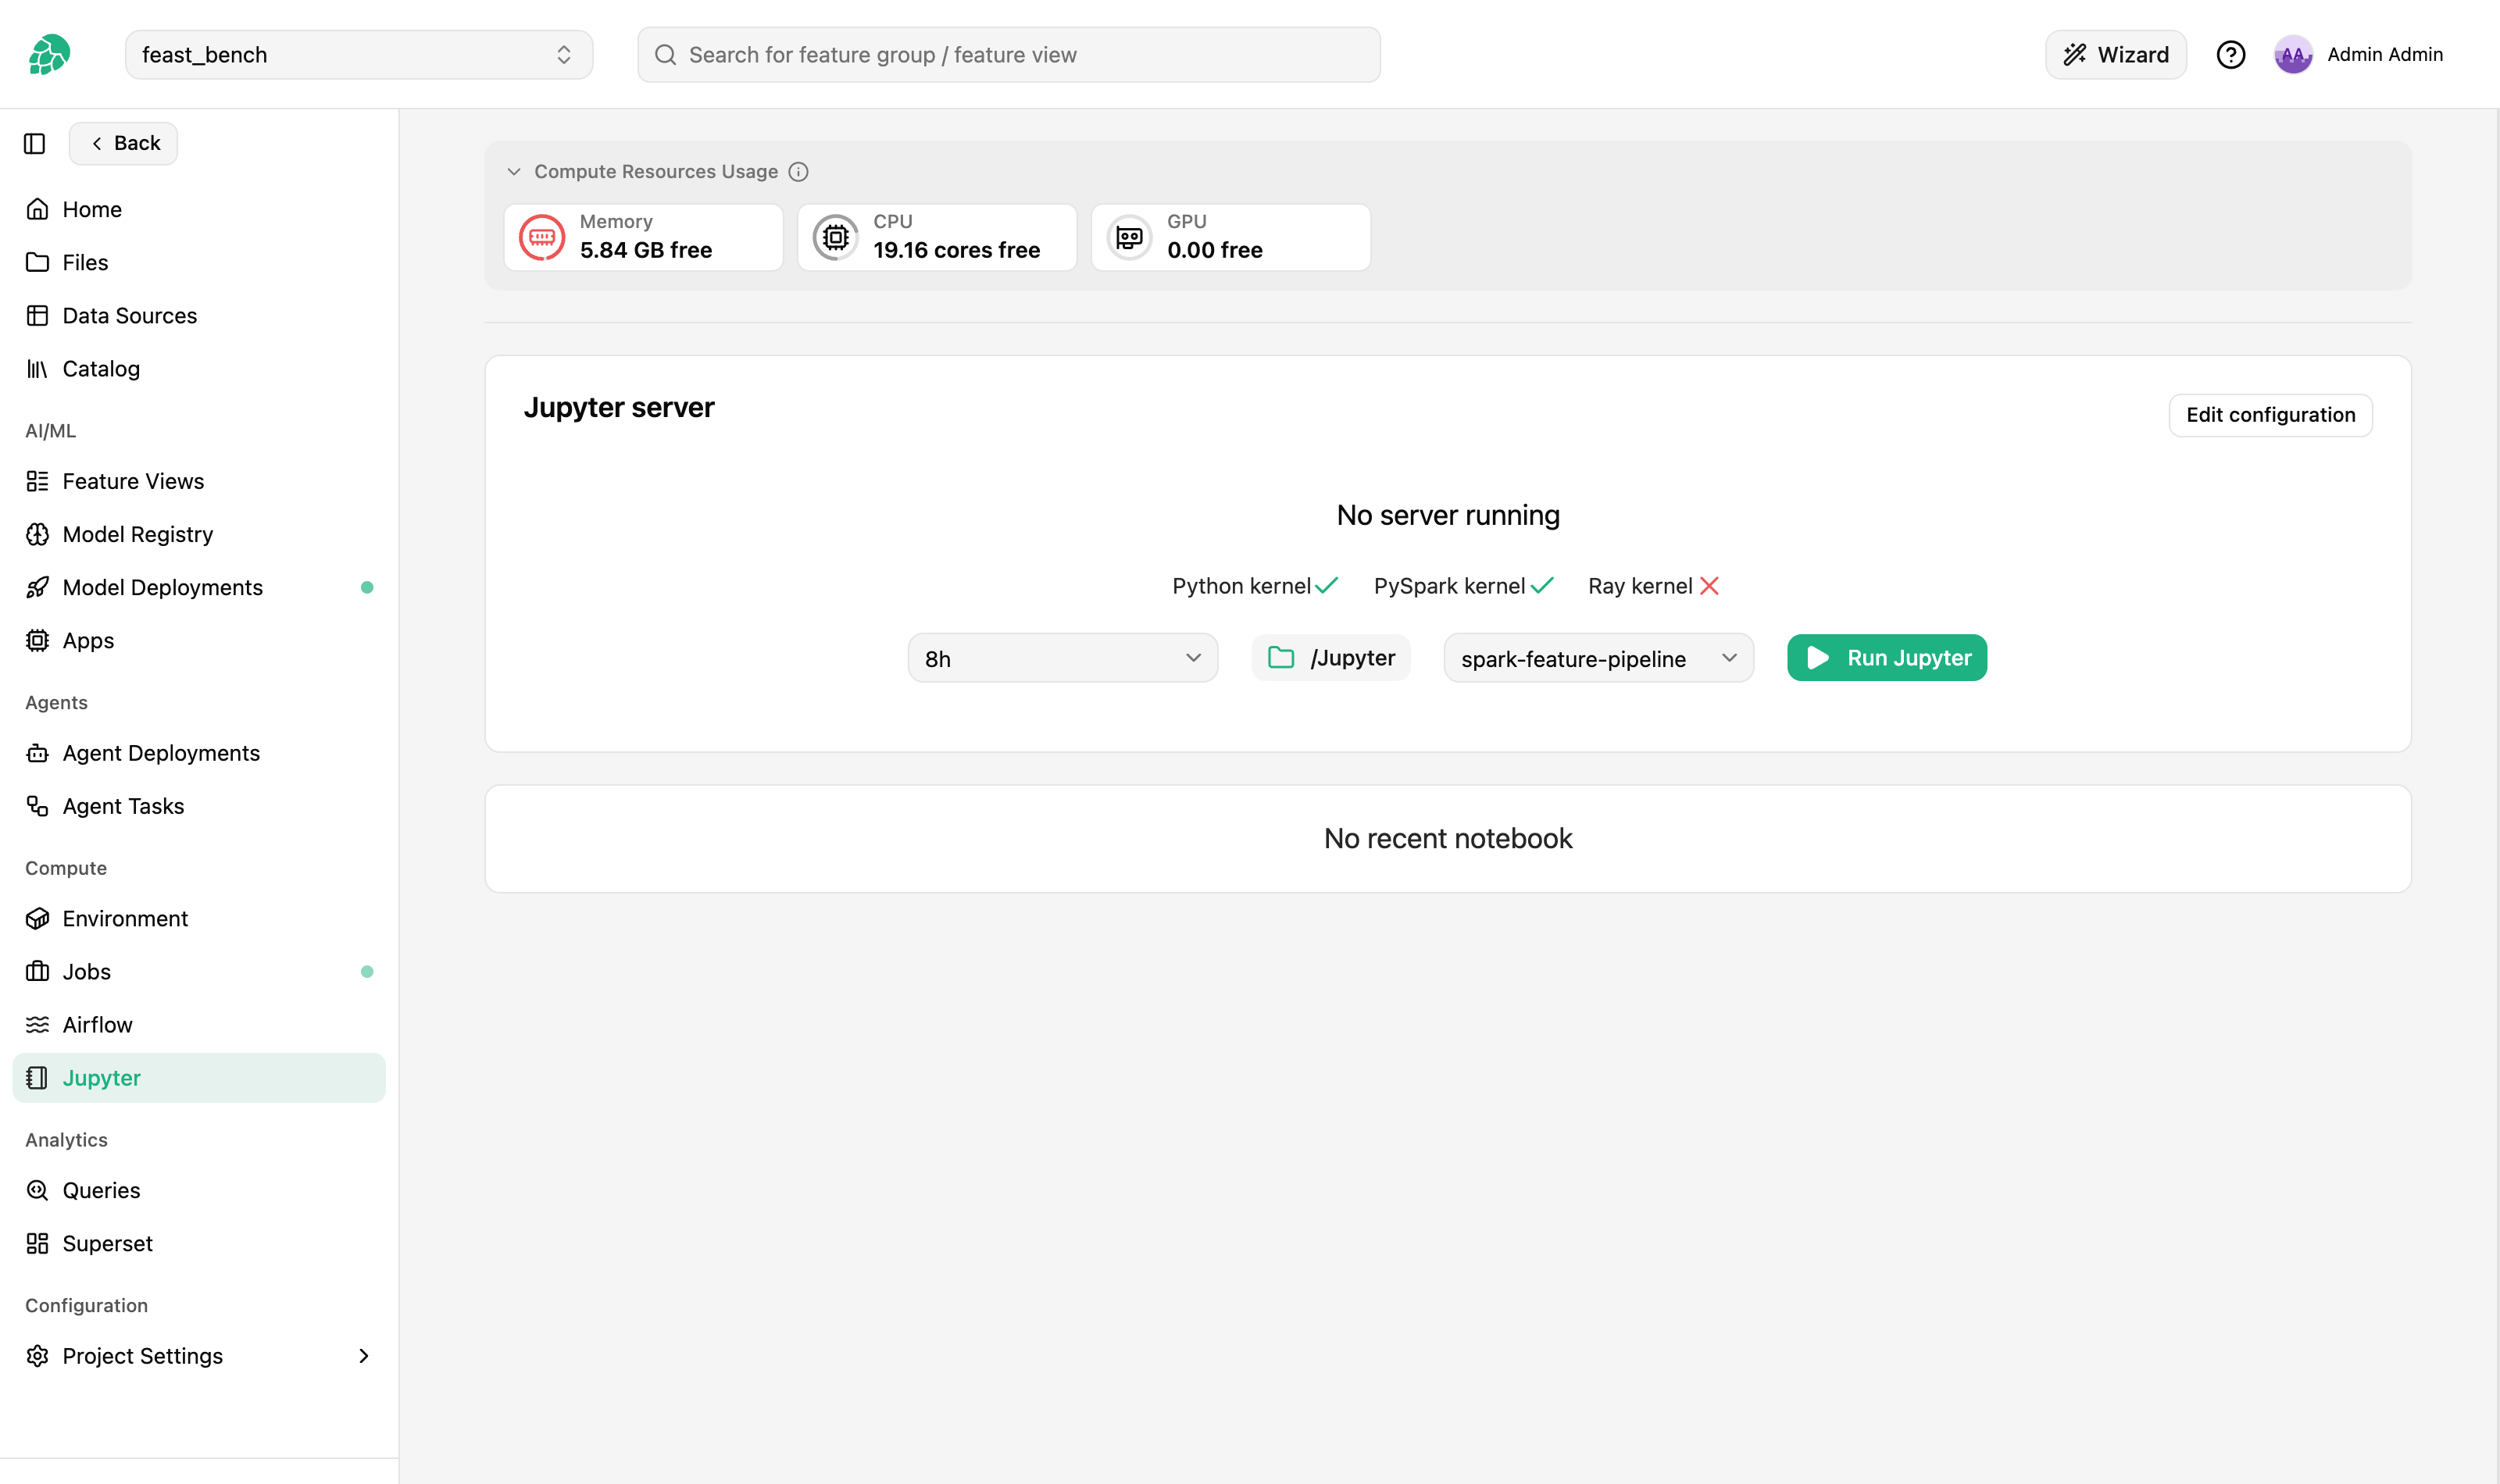Go to Data Sources
2500x1484 pixels.
198,315
